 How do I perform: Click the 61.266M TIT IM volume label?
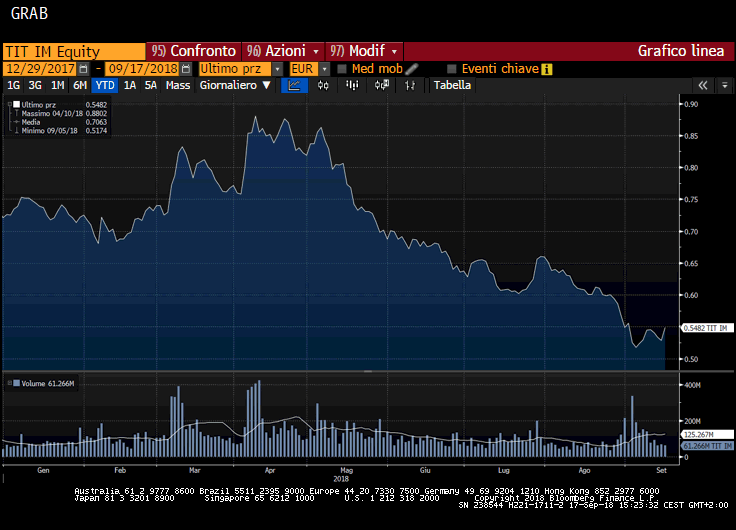click(706, 446)
